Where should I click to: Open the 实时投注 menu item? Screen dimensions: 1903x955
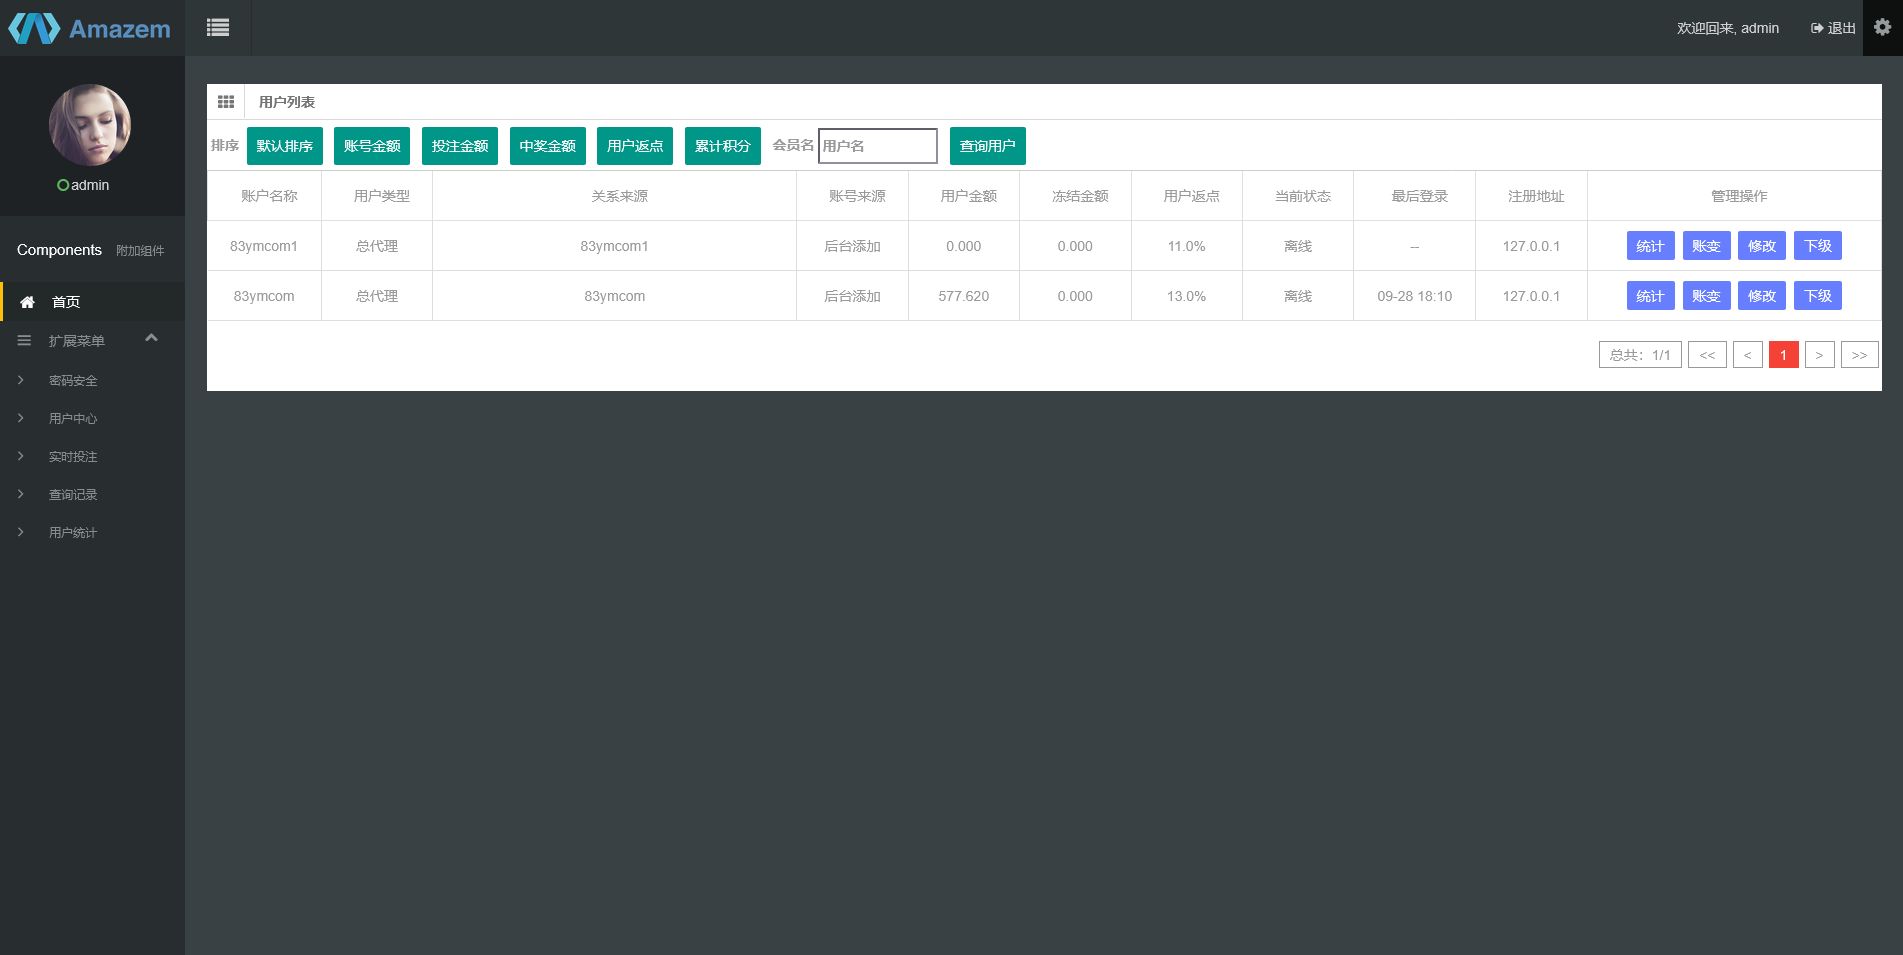point(73,457)
